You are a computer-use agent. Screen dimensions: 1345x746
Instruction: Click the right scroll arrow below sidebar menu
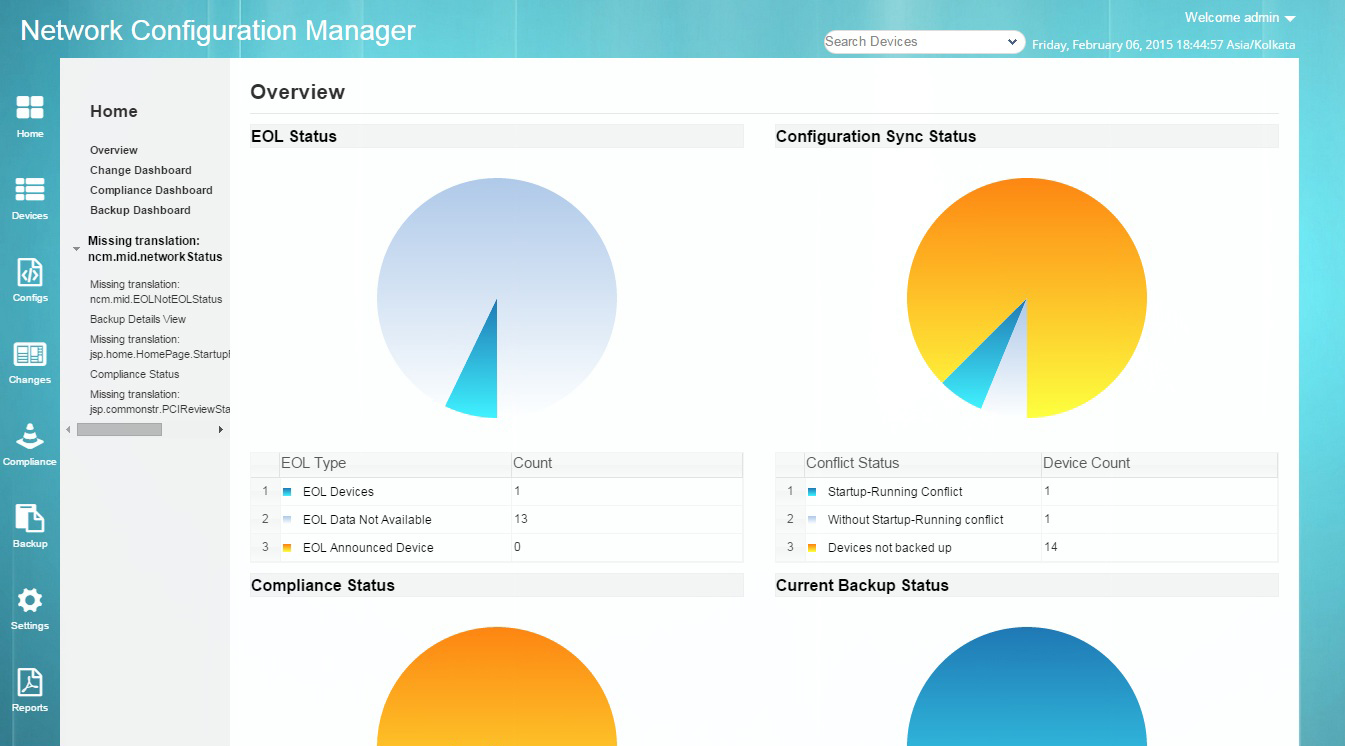pos(222,429)
